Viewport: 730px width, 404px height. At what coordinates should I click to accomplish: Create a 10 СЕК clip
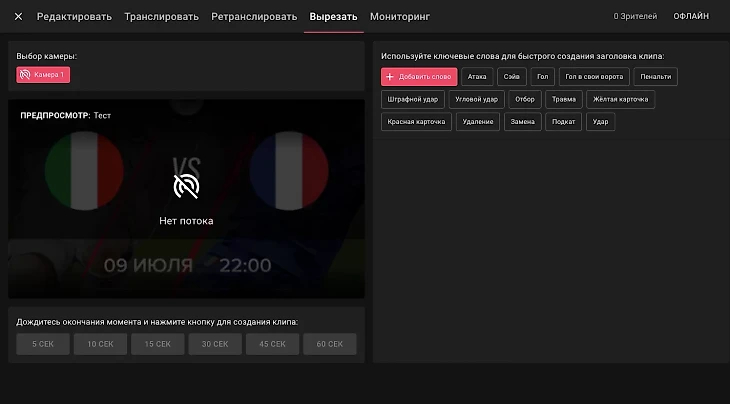tap(100, 344)
